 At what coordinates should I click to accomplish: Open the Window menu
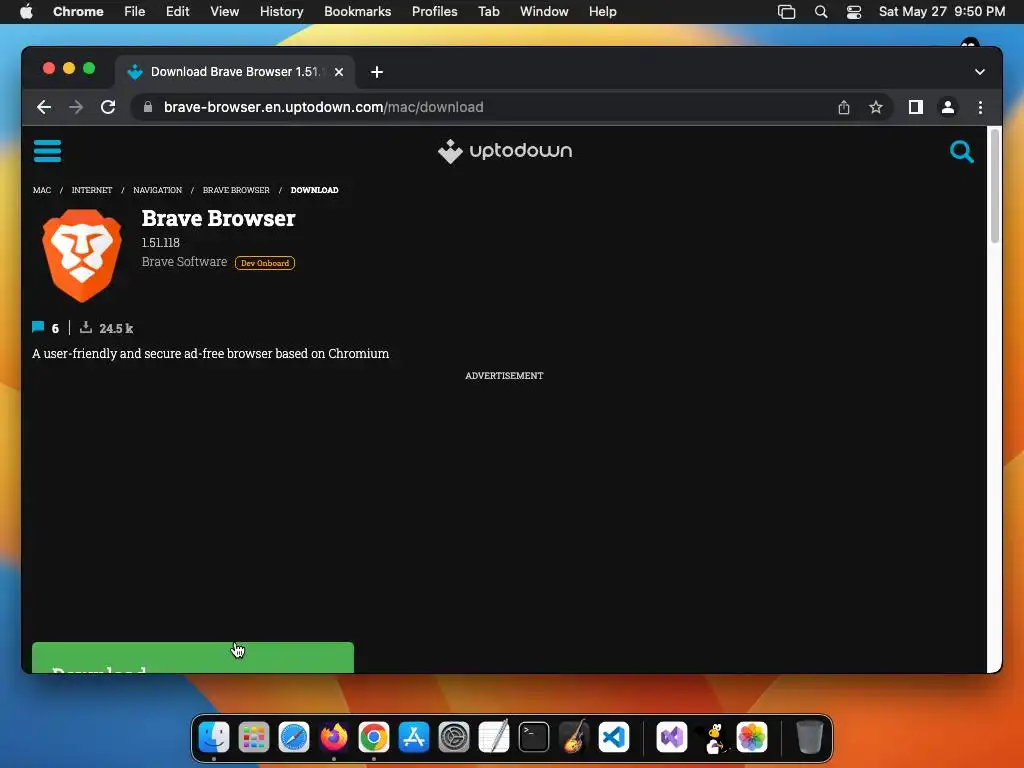544,12
